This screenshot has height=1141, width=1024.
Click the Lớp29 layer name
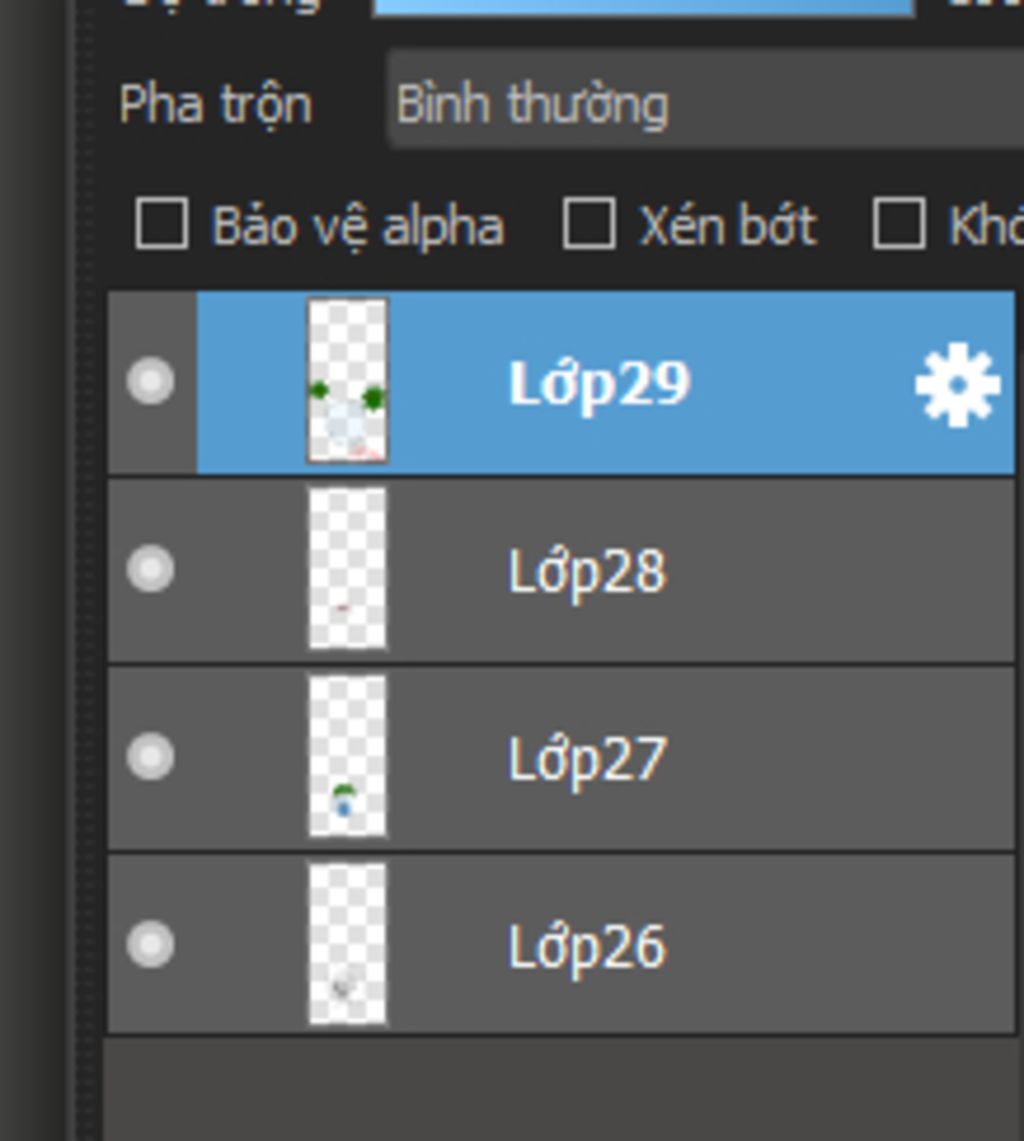click(x=599, y=383)
